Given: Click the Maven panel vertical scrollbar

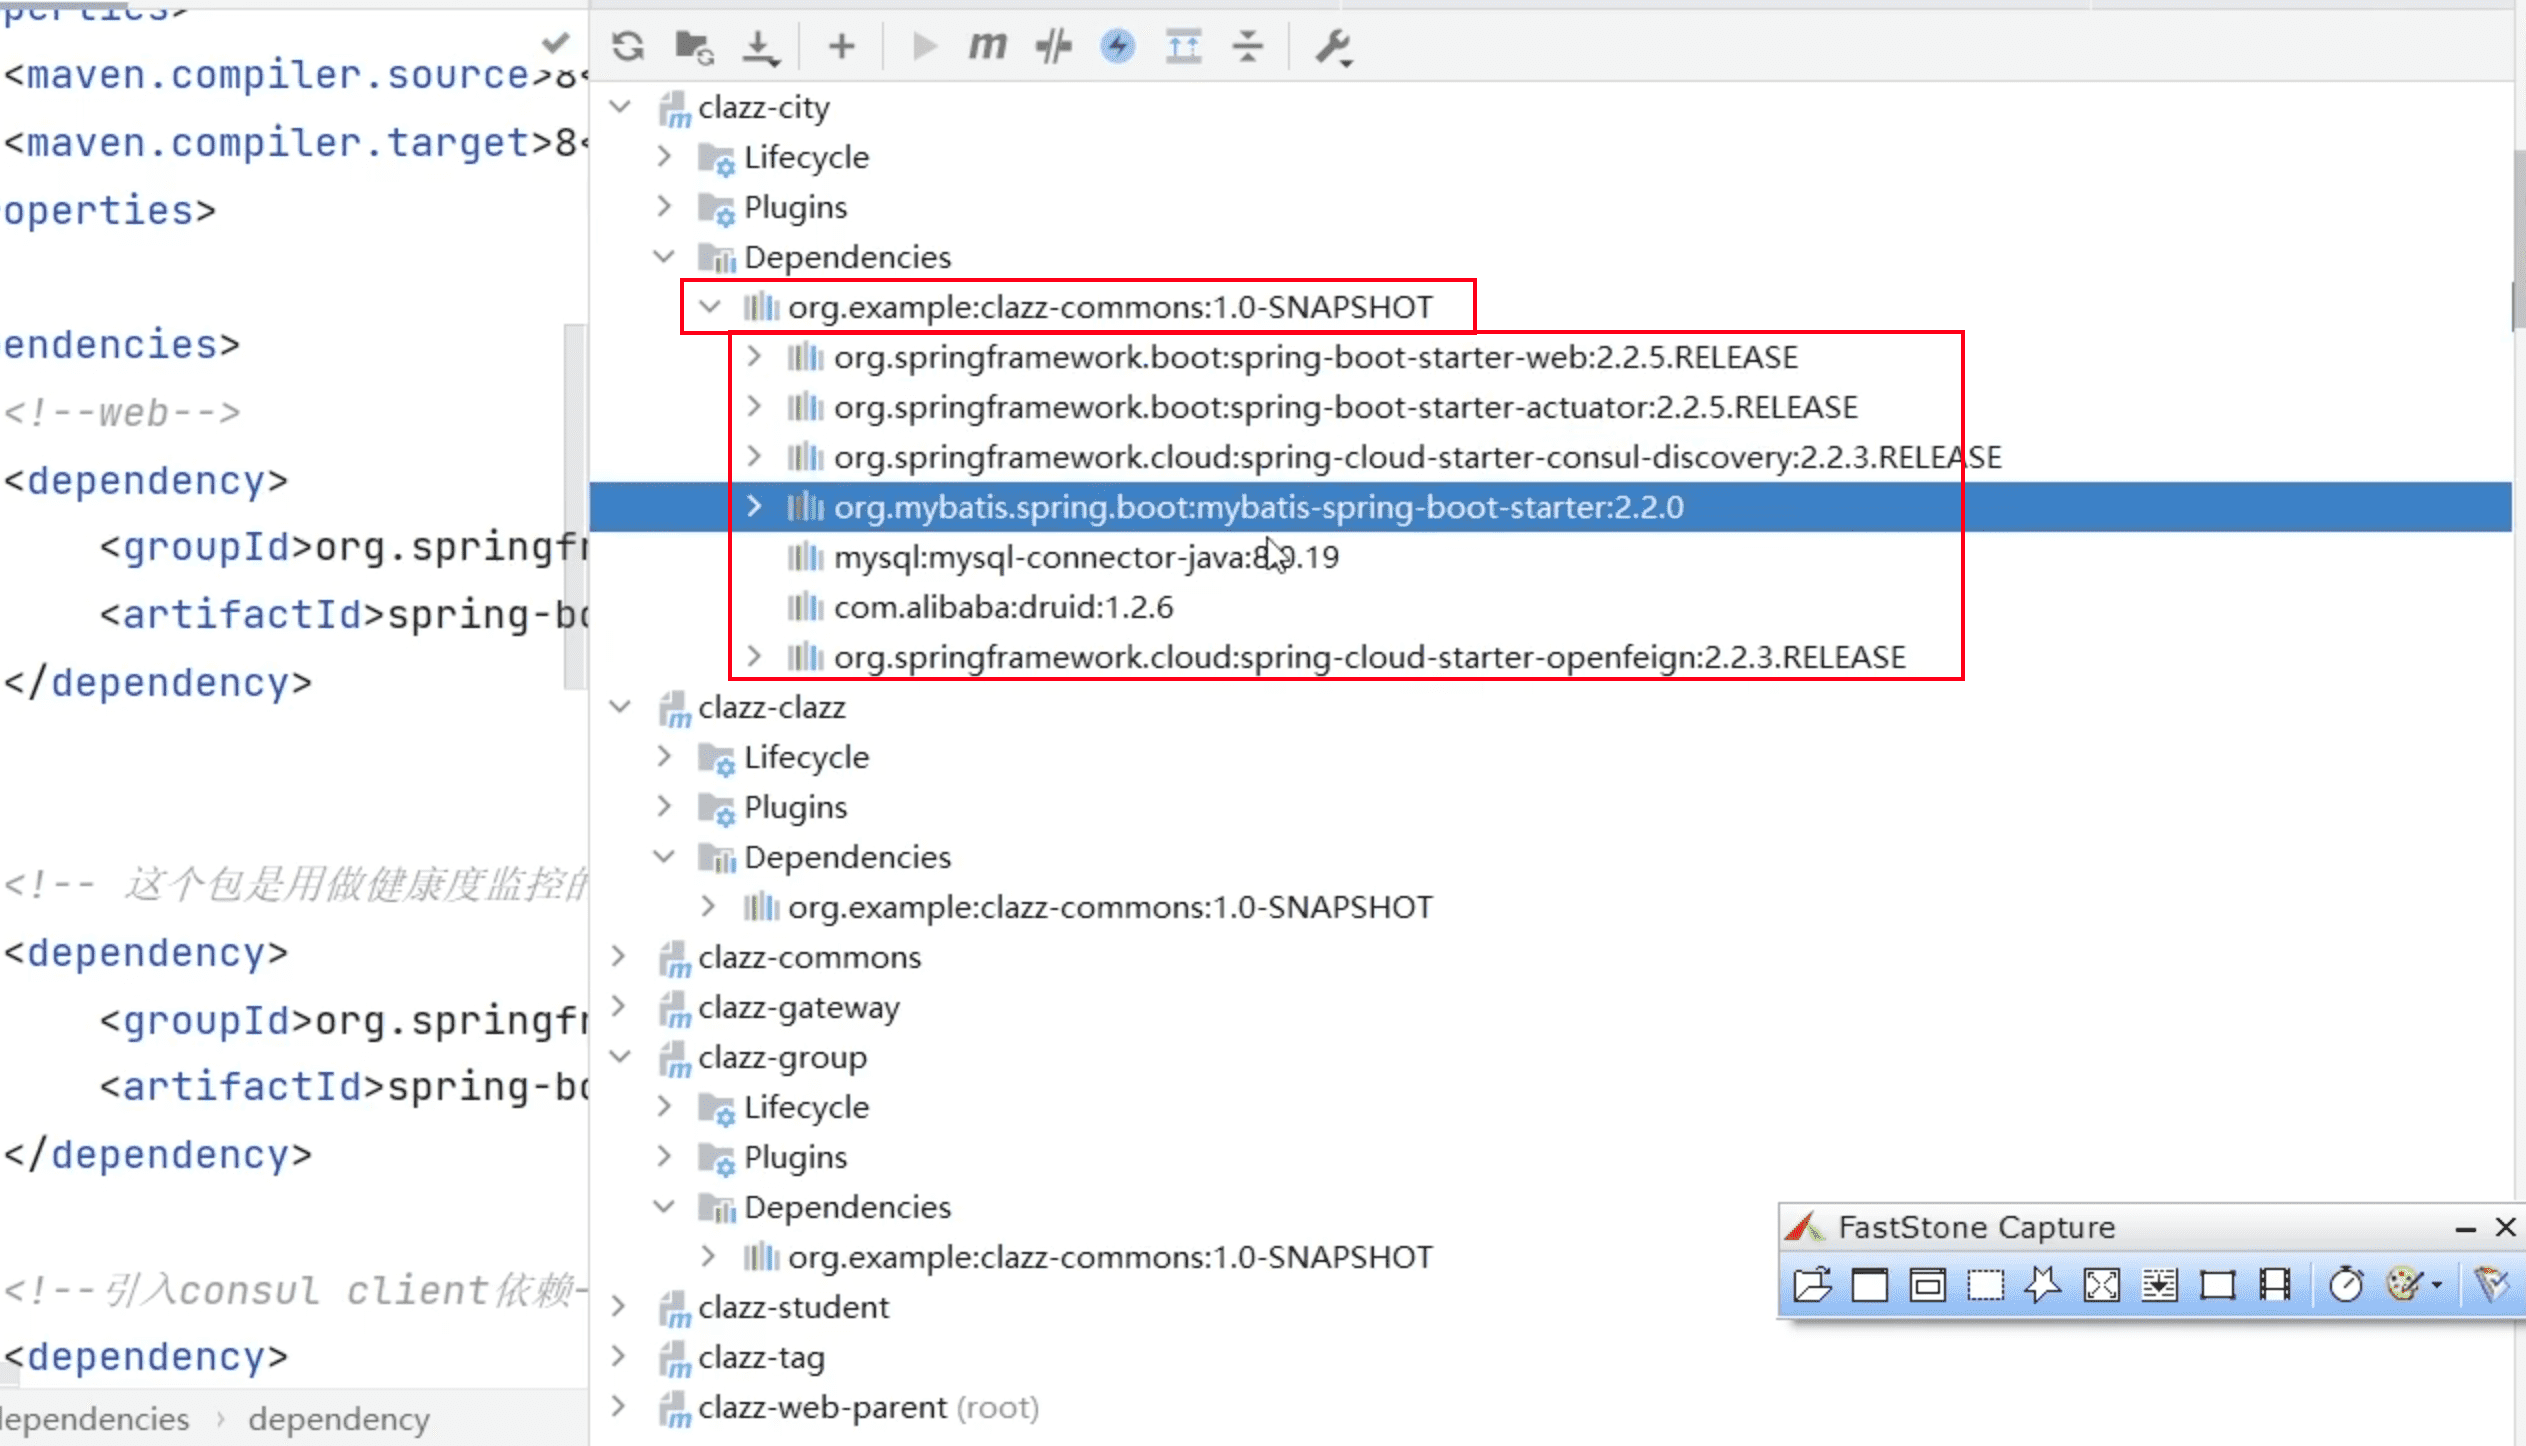Looking at the screenshot, I should coord(2519,240).
